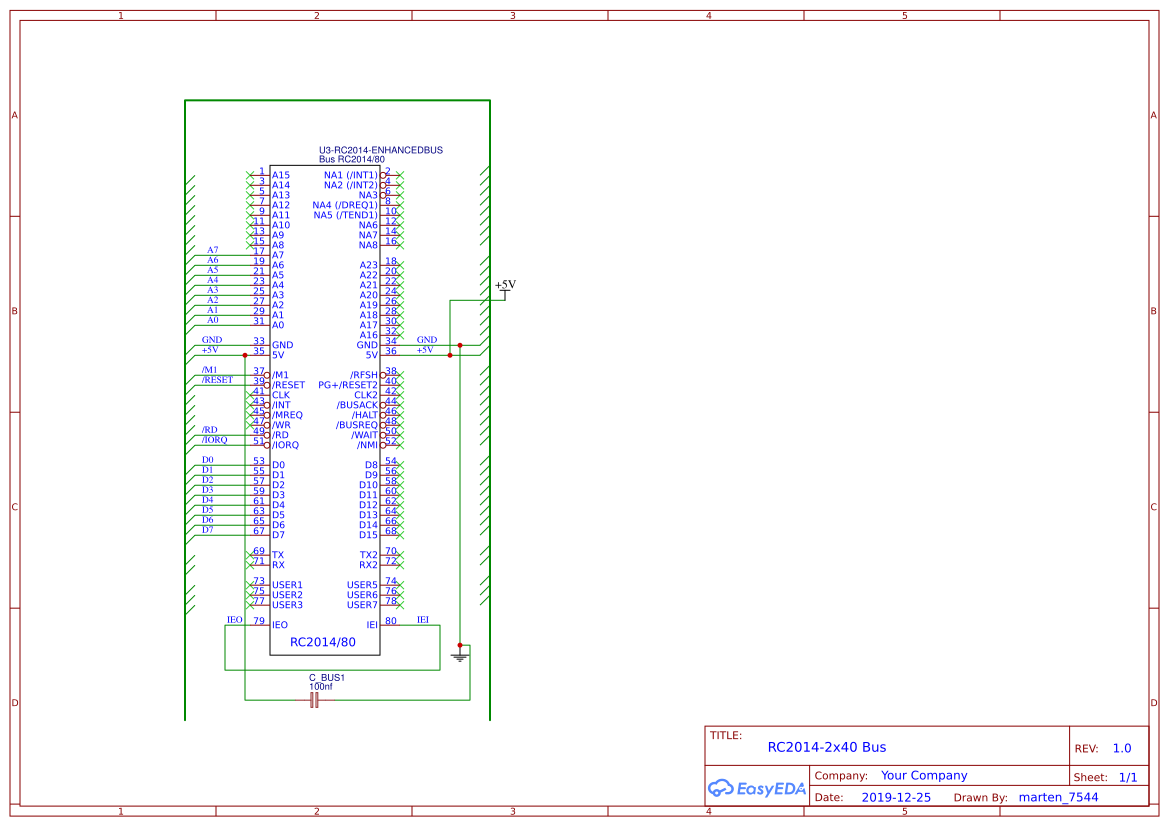Select the date 2019-12-25 field
The height and width of the screenshot is (827, 1169).
point(895,798)
